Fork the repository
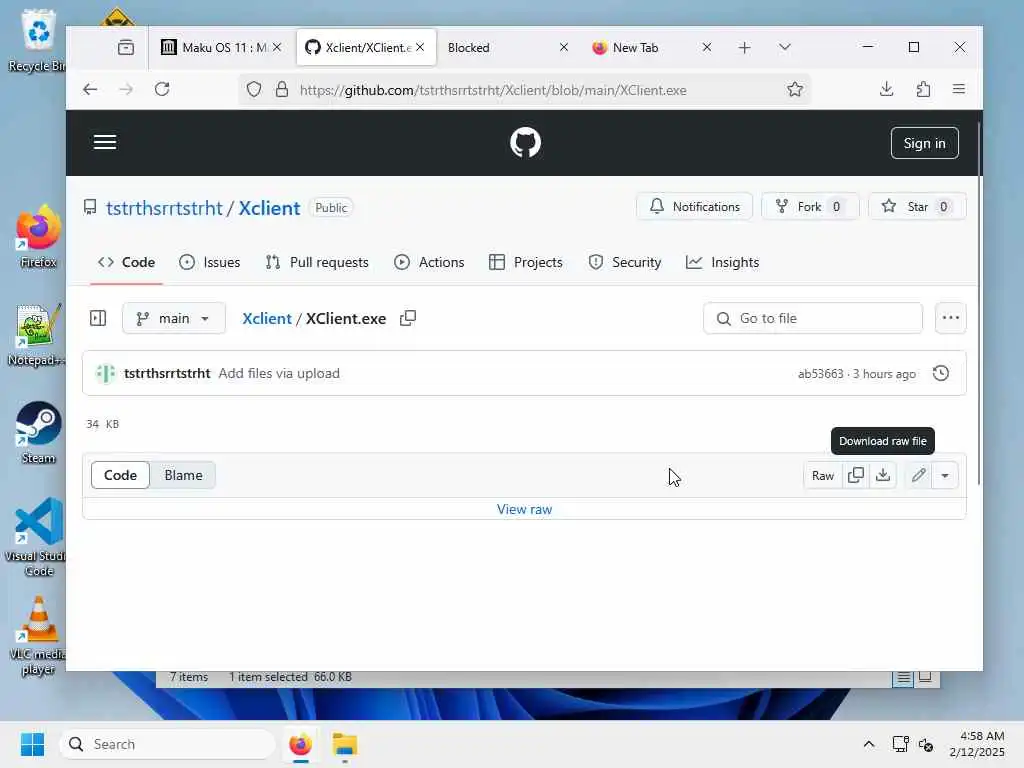Viewport: 1024px width, 768px height. click(x=810, y=206)
